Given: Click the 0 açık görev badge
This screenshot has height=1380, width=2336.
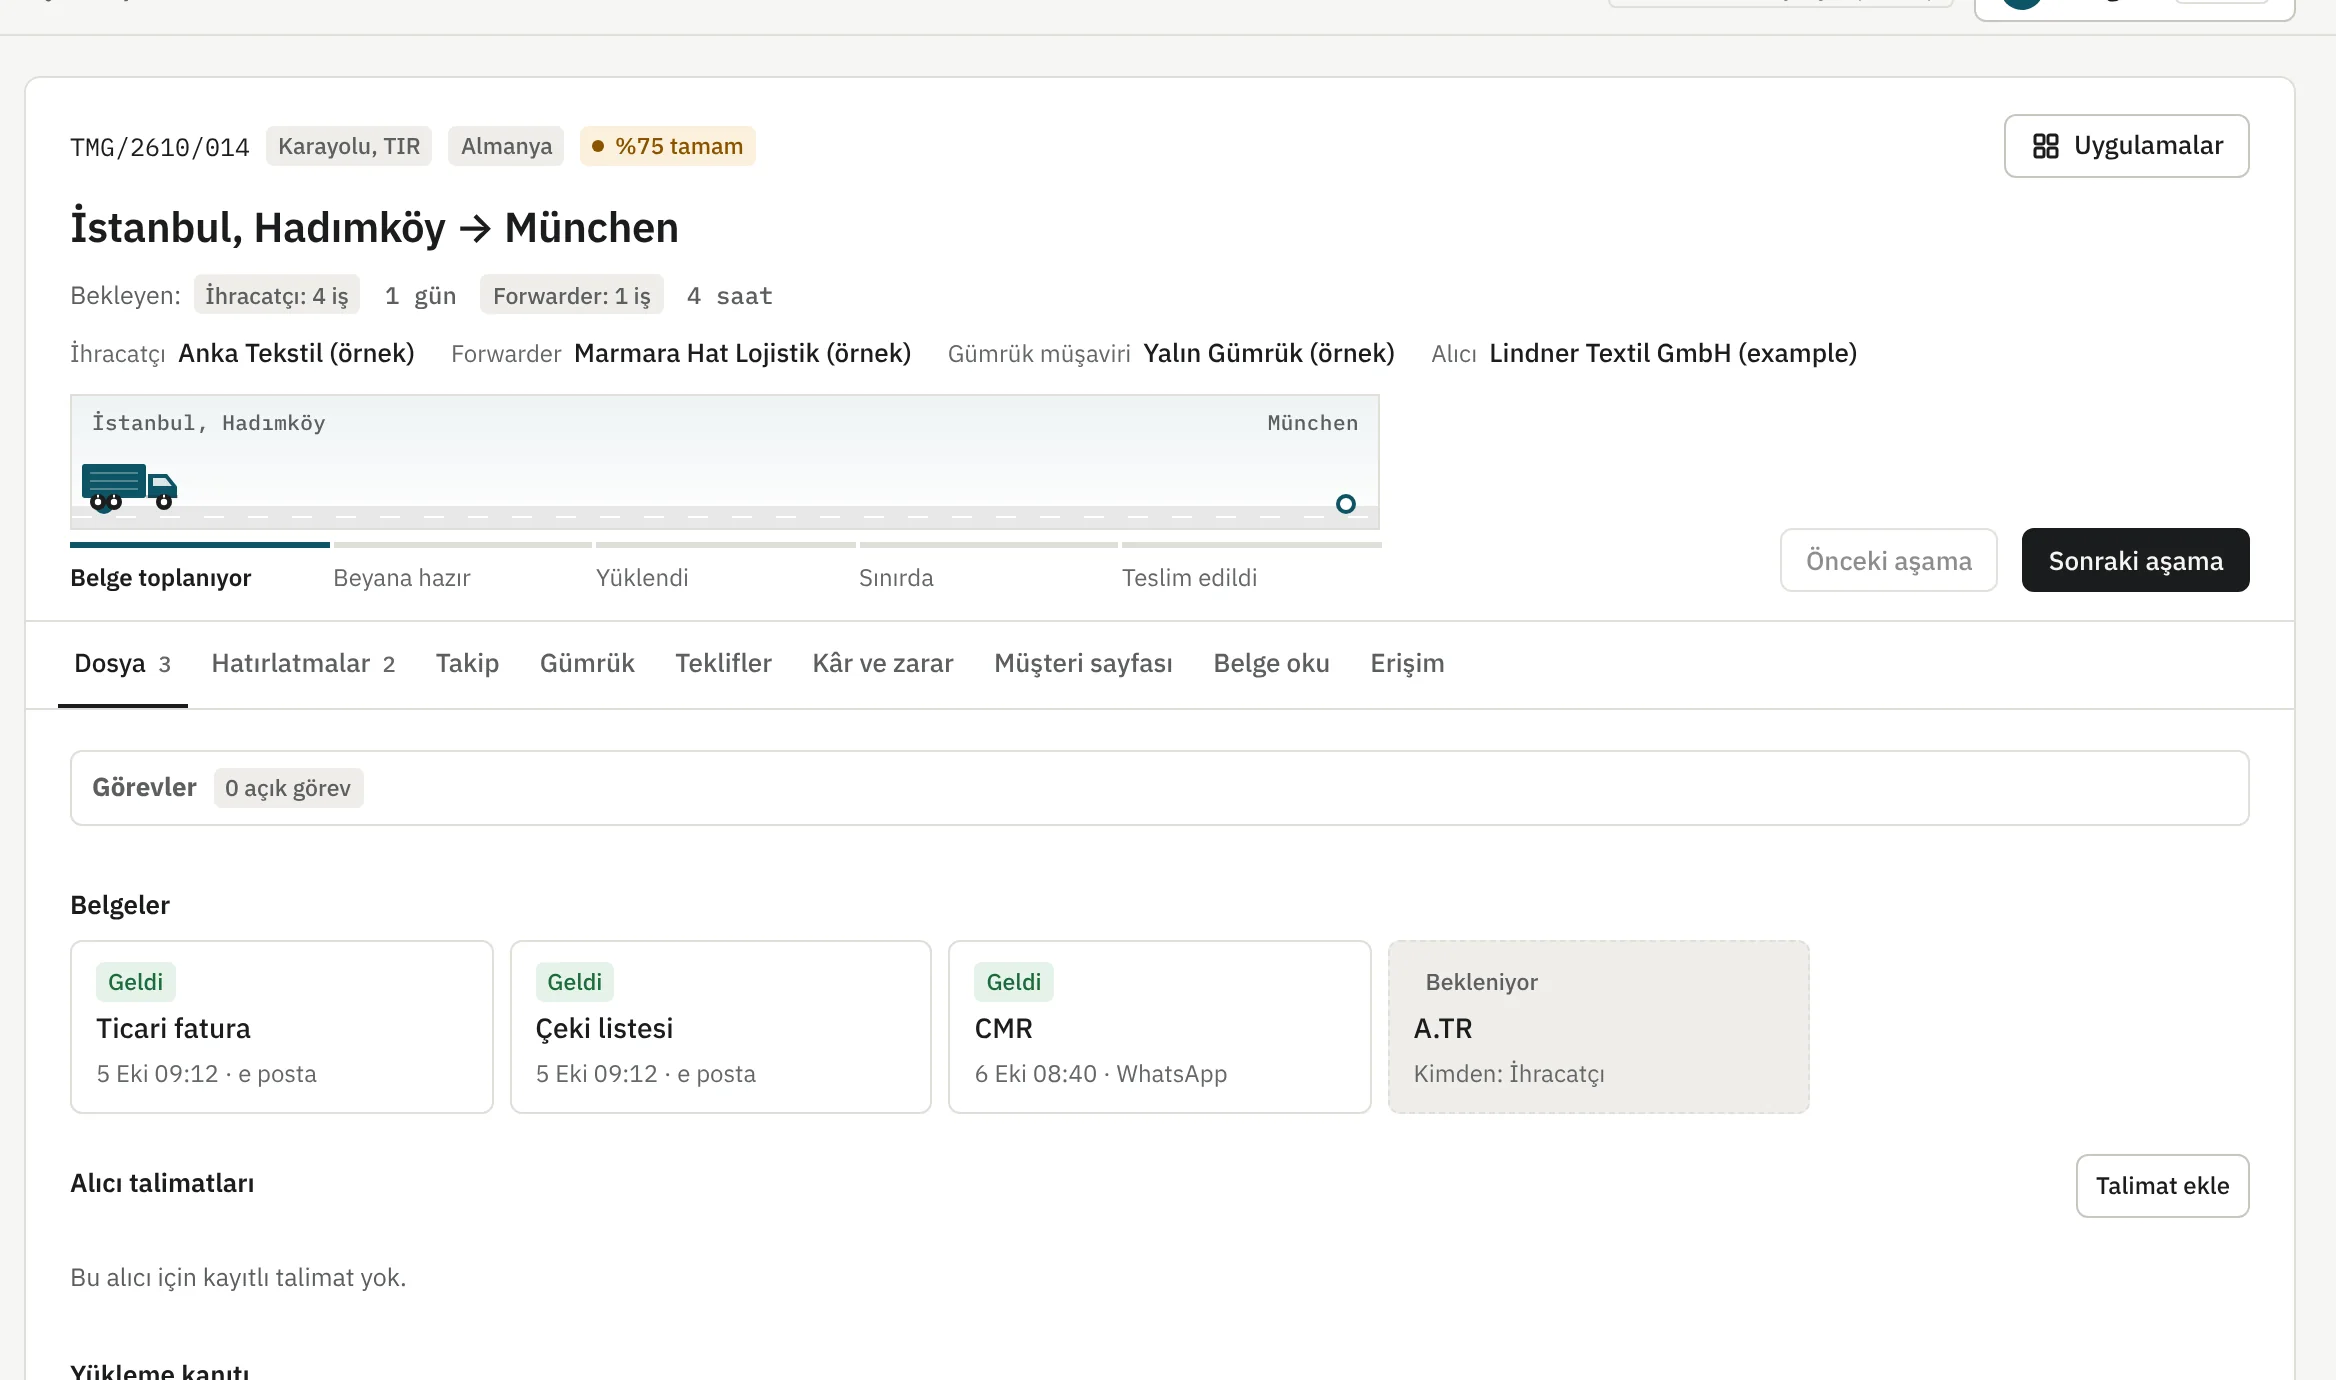Looking at the screenshot, I should tap(288, 788).
